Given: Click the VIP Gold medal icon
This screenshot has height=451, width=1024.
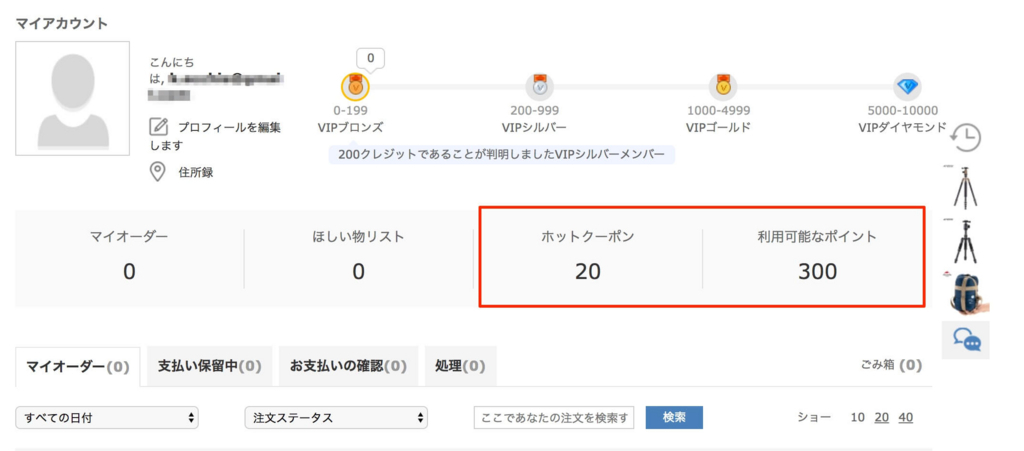Looking at the screenshot, I should point(722,87).
